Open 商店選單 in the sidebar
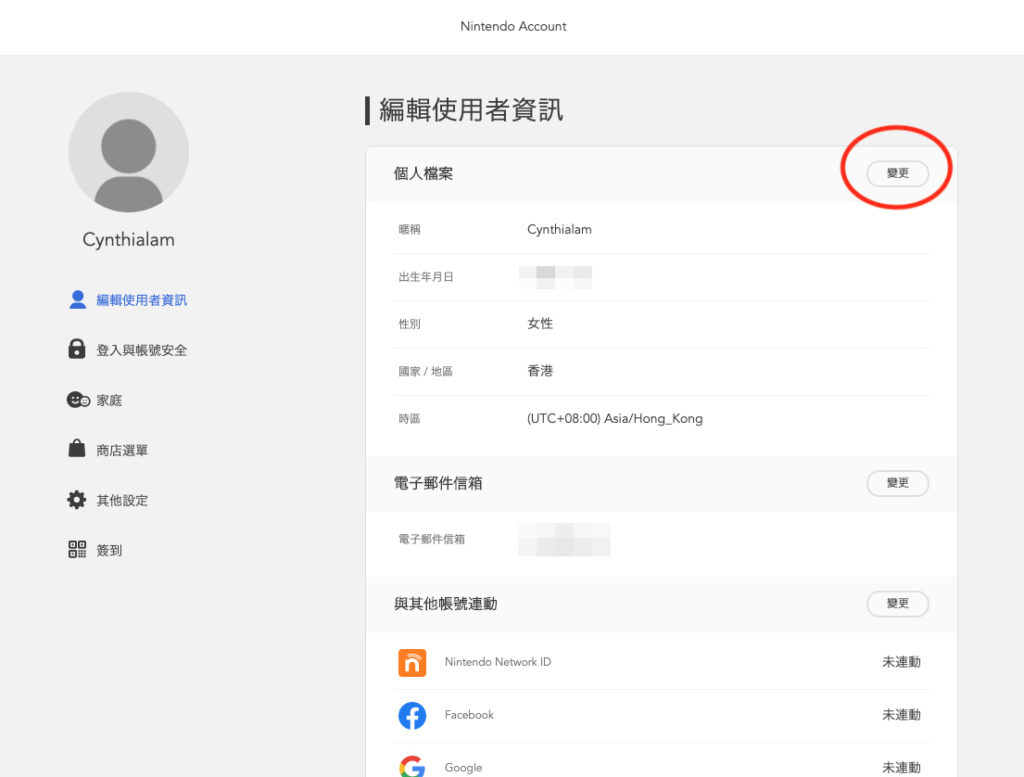Viewport: 1024px width, 777px height. coord(122,451)
